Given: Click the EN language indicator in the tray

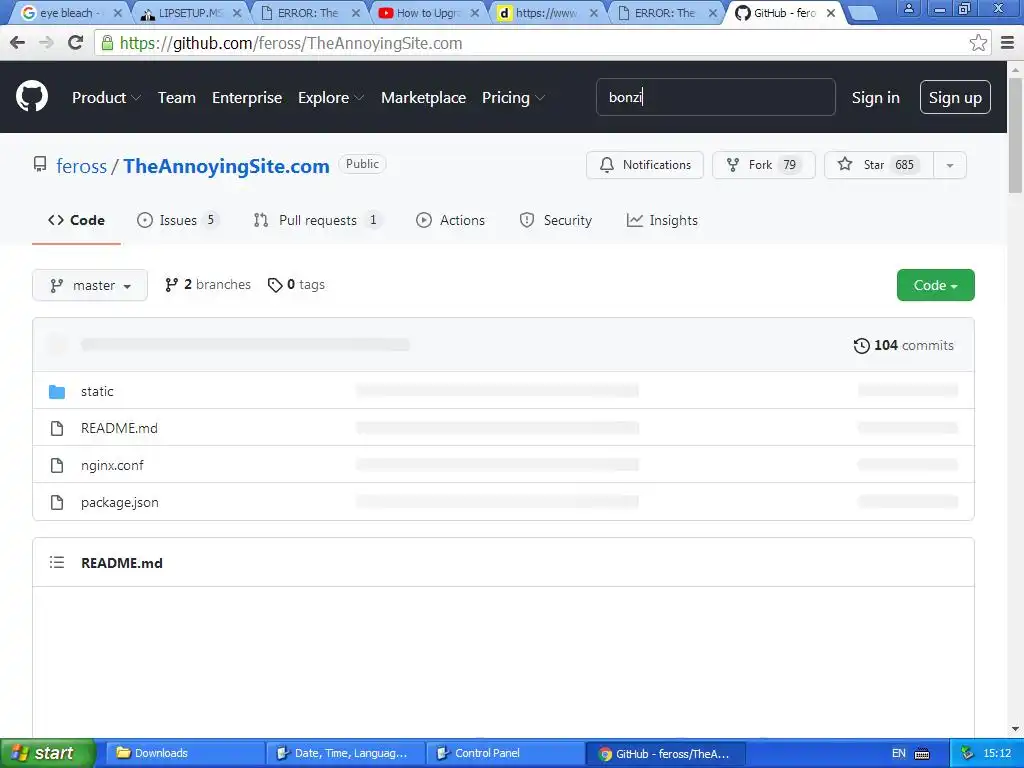Looking at the screenshot, I should (x=899, y=753).
